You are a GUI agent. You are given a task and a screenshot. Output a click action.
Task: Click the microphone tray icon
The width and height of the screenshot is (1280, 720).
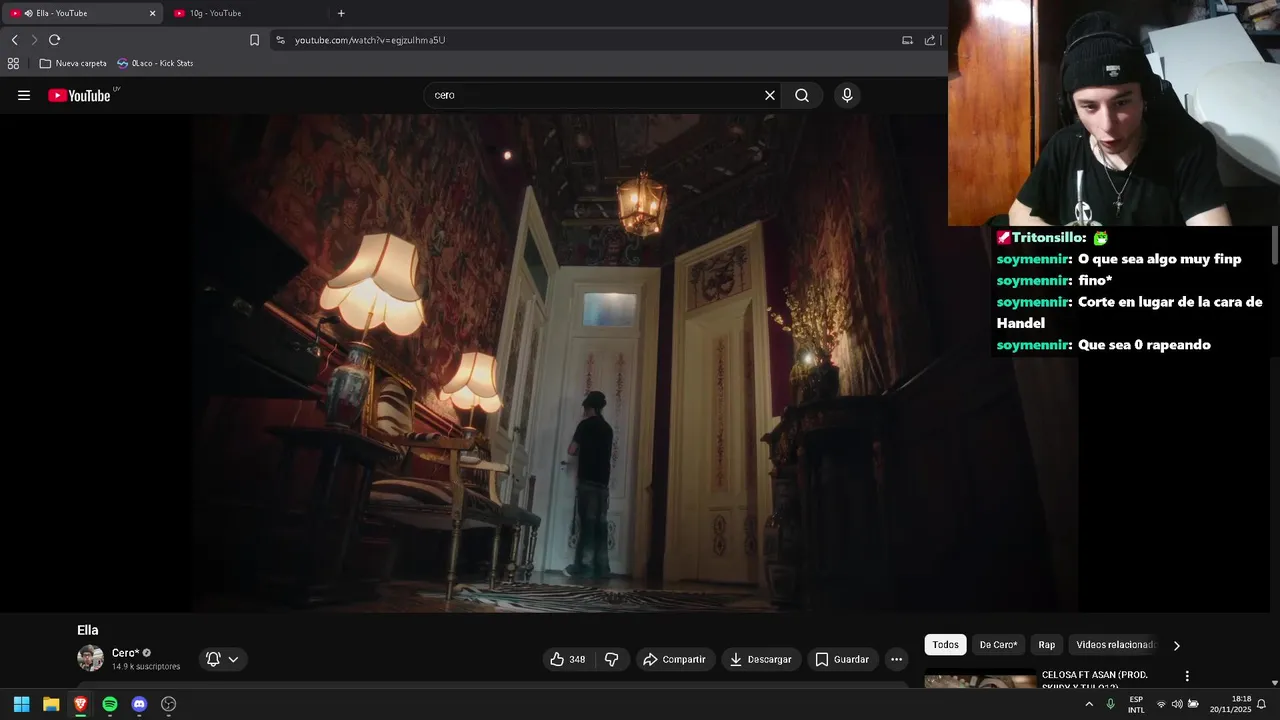[x=1110, y=704]
